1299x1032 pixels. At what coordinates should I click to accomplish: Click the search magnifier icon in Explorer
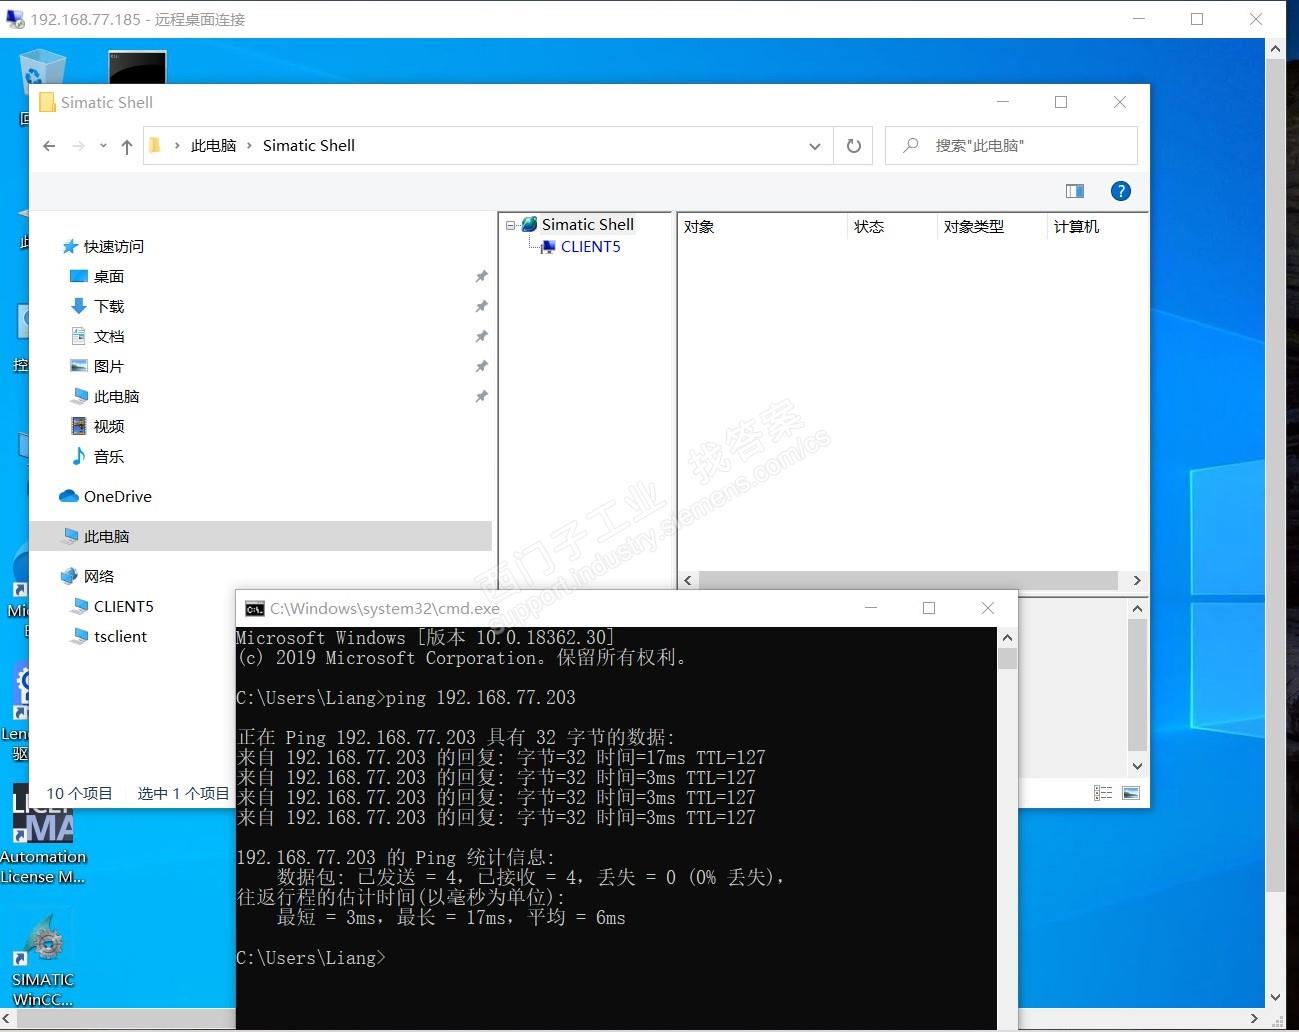point(910,146)
